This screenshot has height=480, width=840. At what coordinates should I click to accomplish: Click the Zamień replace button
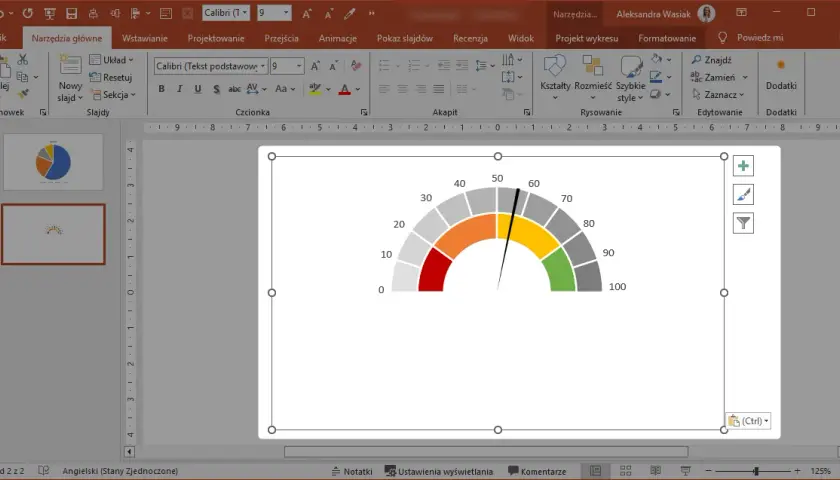coord(713,77)
